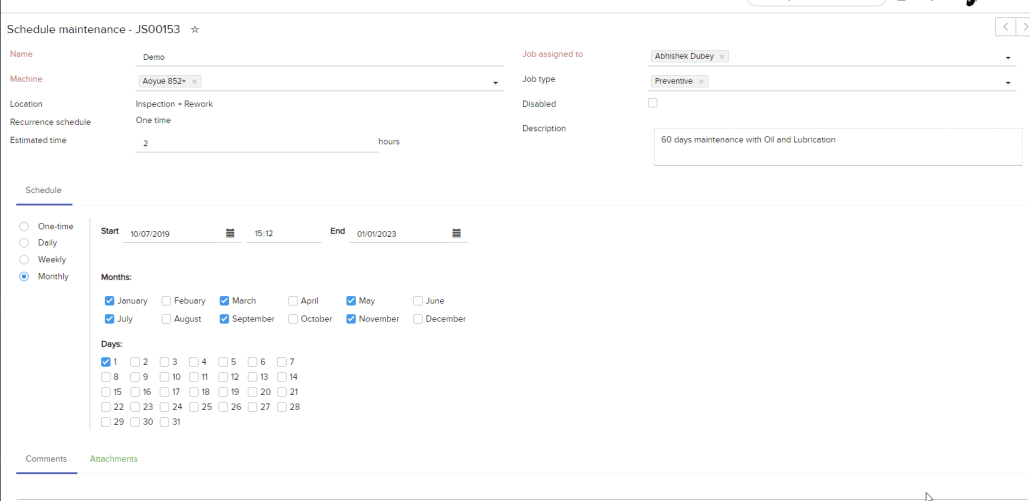Check the August month
The image size is (1030, 501).
point(166,319)
